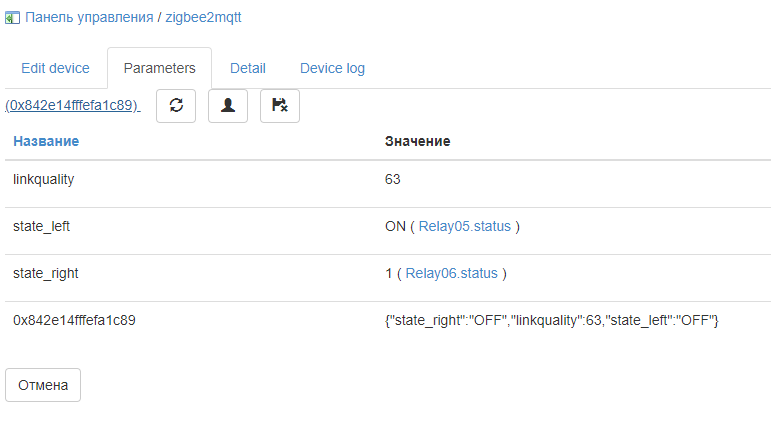Open the Relay06.status linked property
The height and width of the screenshot is (432, 771).
coord(452,273)
